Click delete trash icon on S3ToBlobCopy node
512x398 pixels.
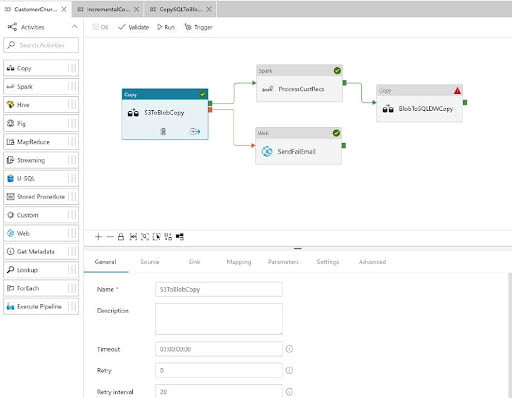click(163, 131)
